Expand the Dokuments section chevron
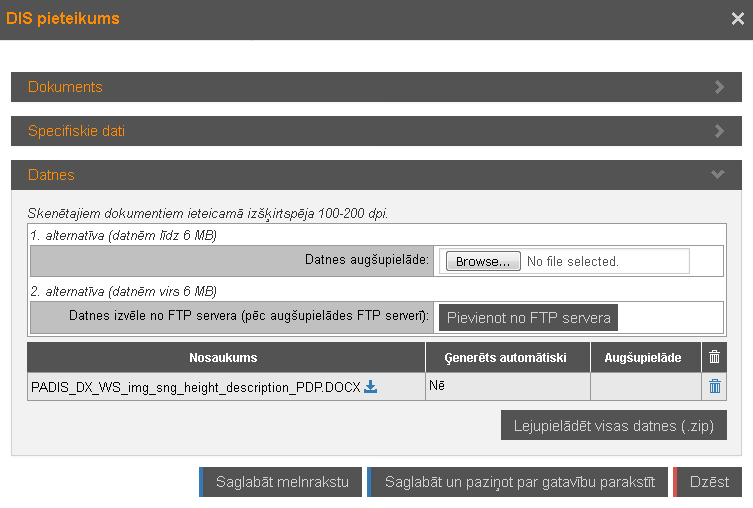Screen dimensions: 753x508 [x=719, y=87]
